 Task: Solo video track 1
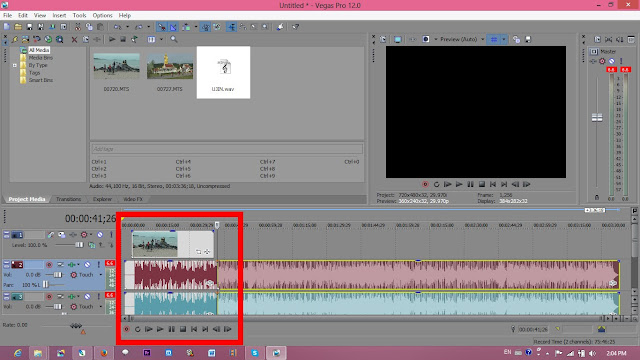pyautogui.click(x=111, y=235)
